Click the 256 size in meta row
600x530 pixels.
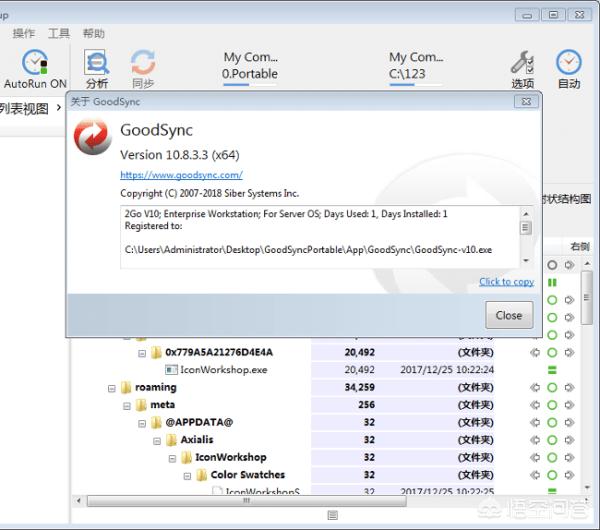pyautogui.click(x=367, y=405)
